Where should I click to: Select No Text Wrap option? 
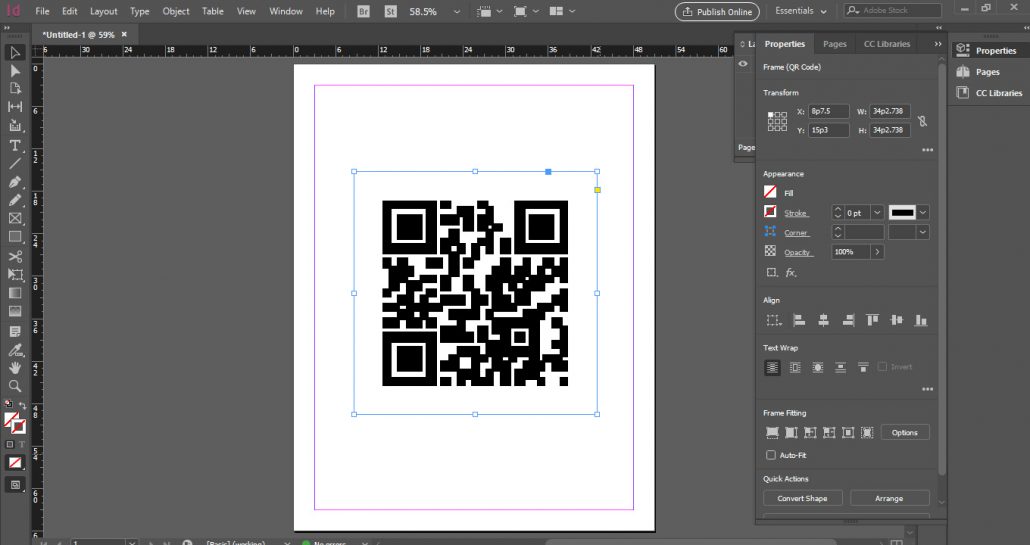(772, 368)
